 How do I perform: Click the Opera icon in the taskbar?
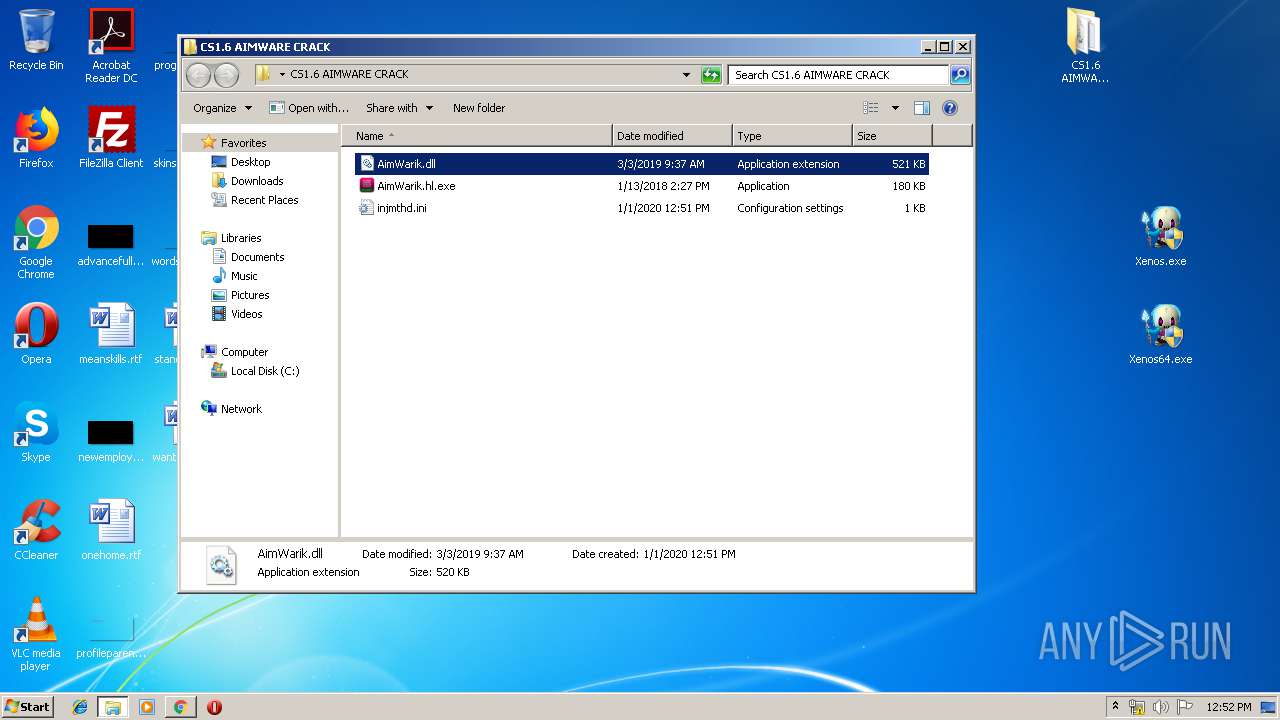[x=214, y=707]
